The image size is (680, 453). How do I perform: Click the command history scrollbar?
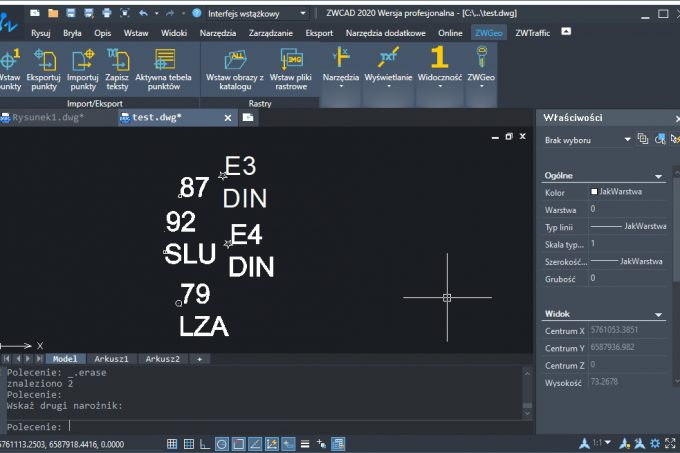pos(527,394)
